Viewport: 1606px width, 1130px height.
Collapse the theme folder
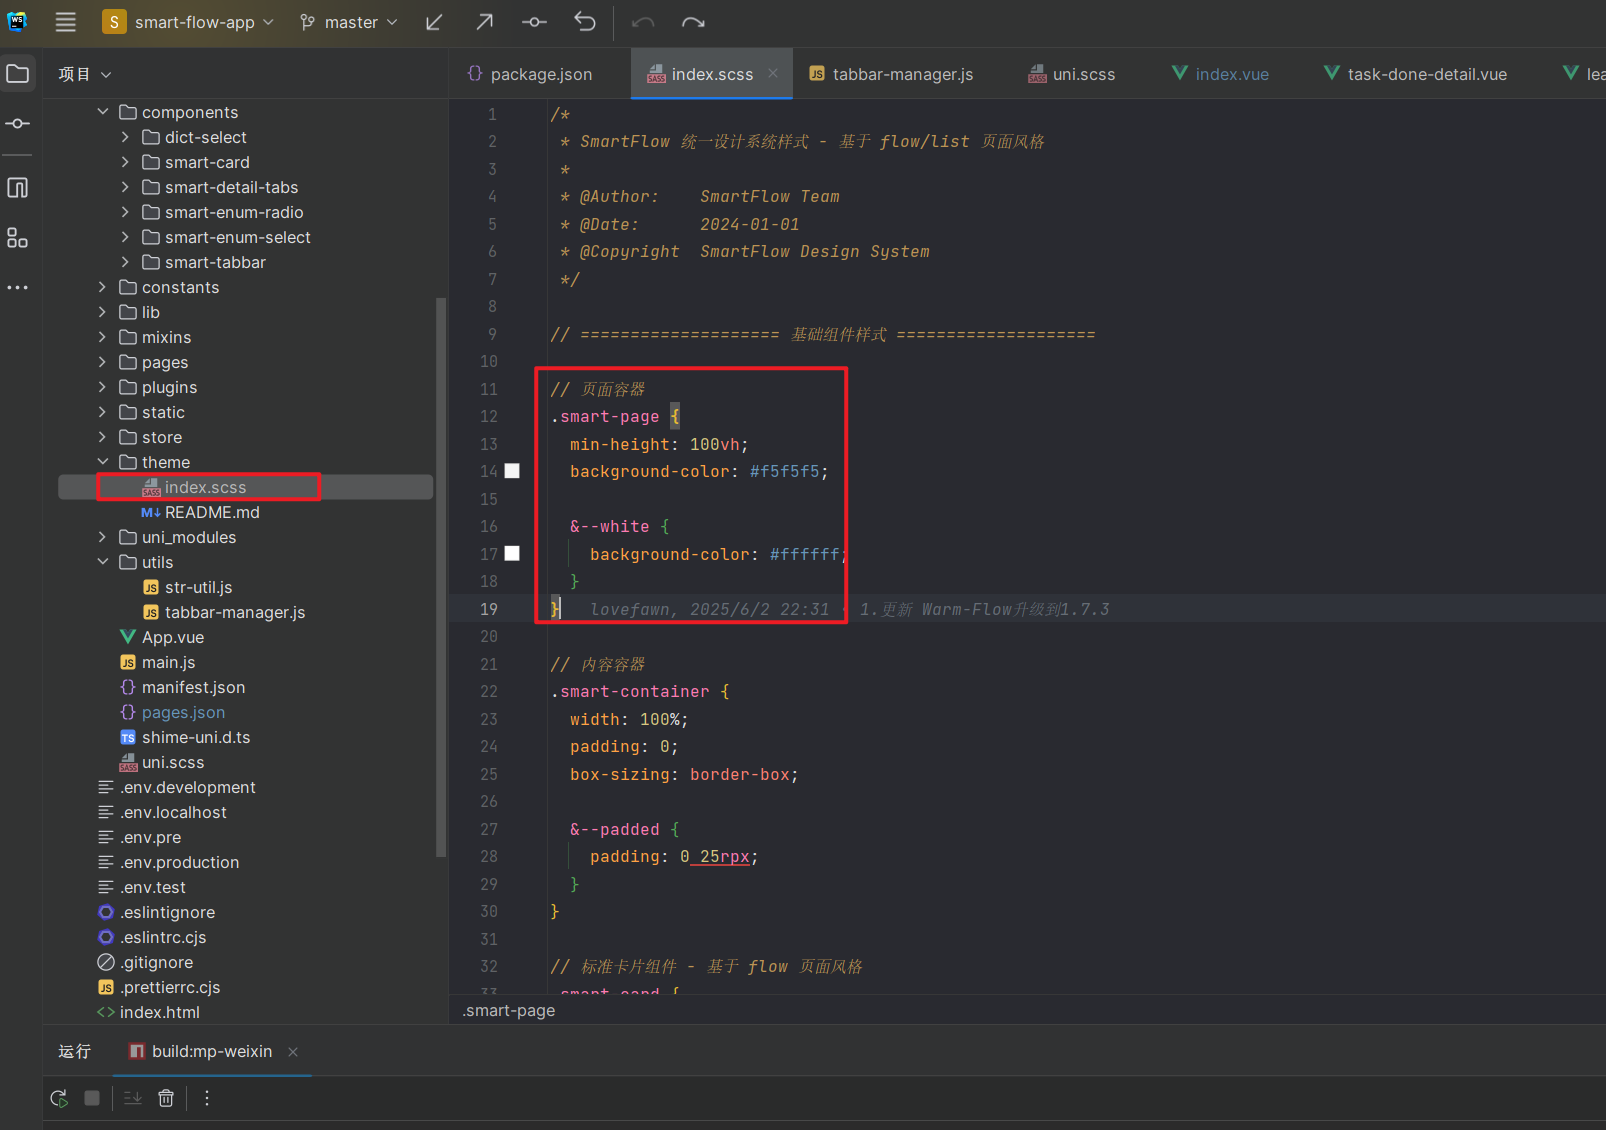(102, 462)
